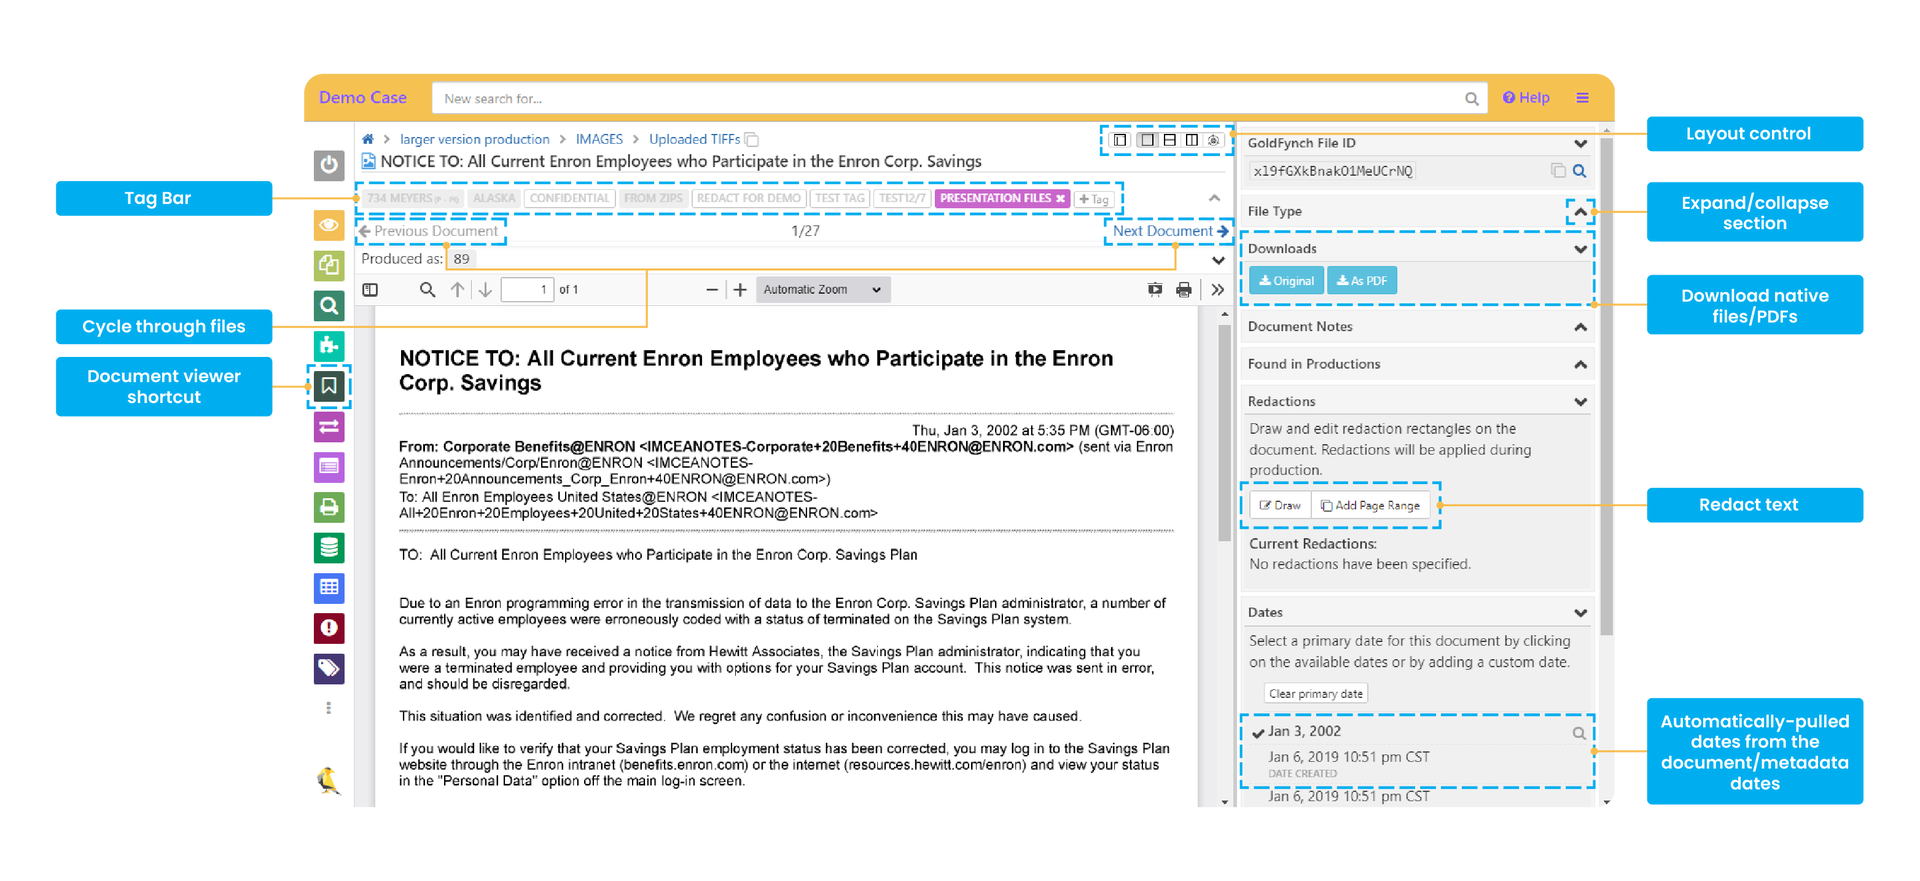Screen dimensions: 1920x881
Task: Select the first layout control icon
Action: point(1121,140)
